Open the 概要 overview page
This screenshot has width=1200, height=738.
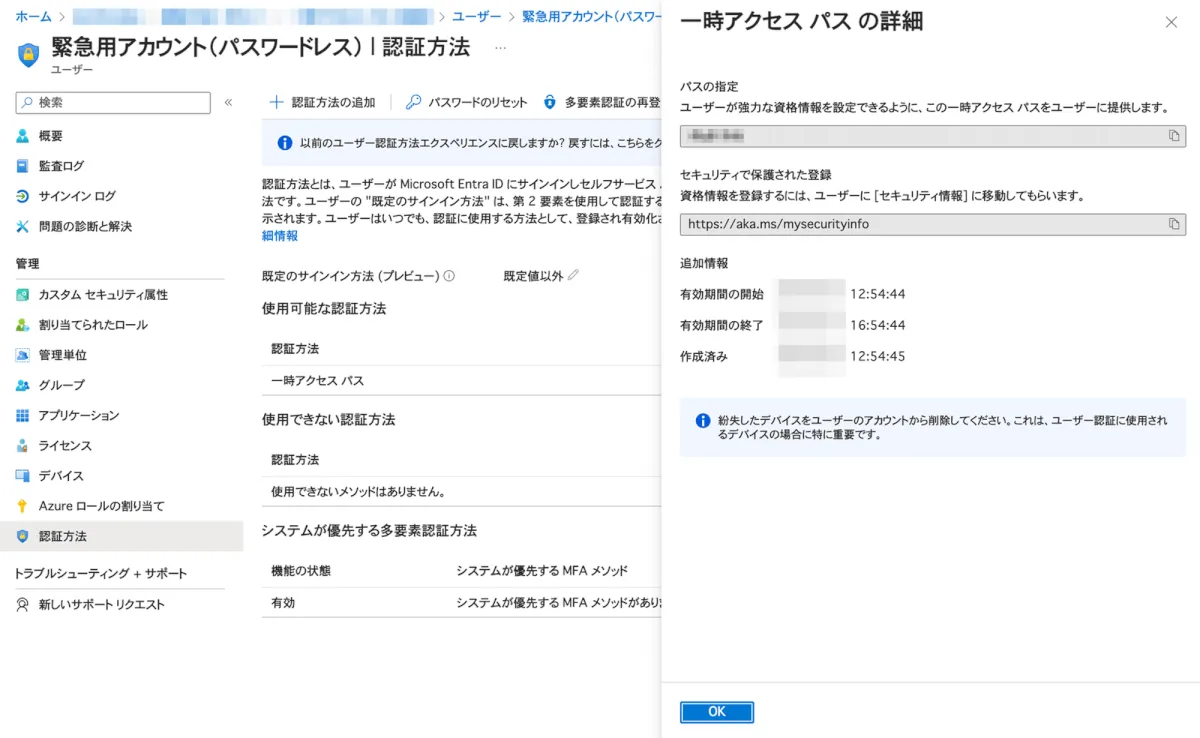pos(51,136)
